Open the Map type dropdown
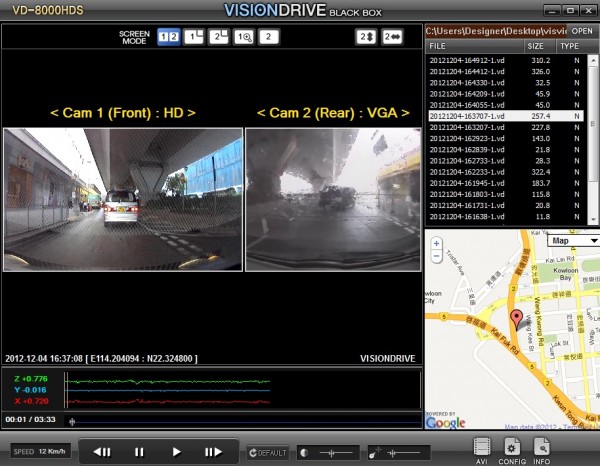 coord(573,240)
